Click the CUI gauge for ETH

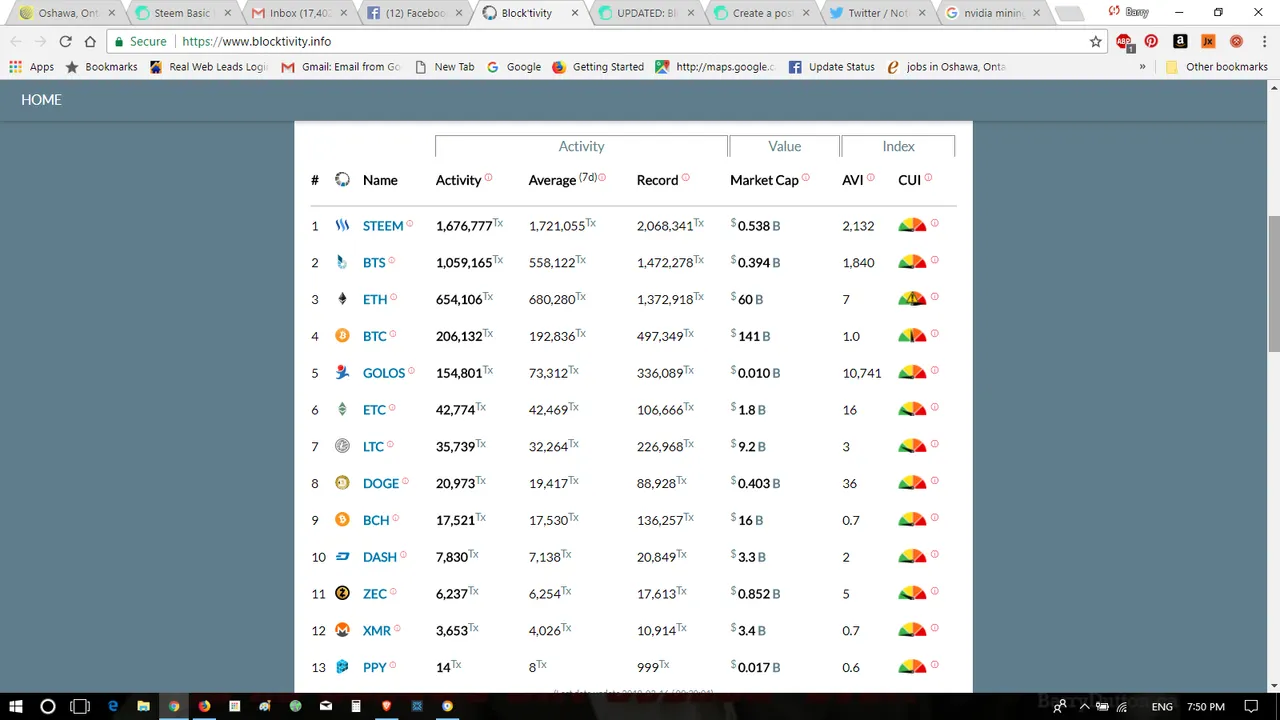pyautogui.click(x=912, y=299)
